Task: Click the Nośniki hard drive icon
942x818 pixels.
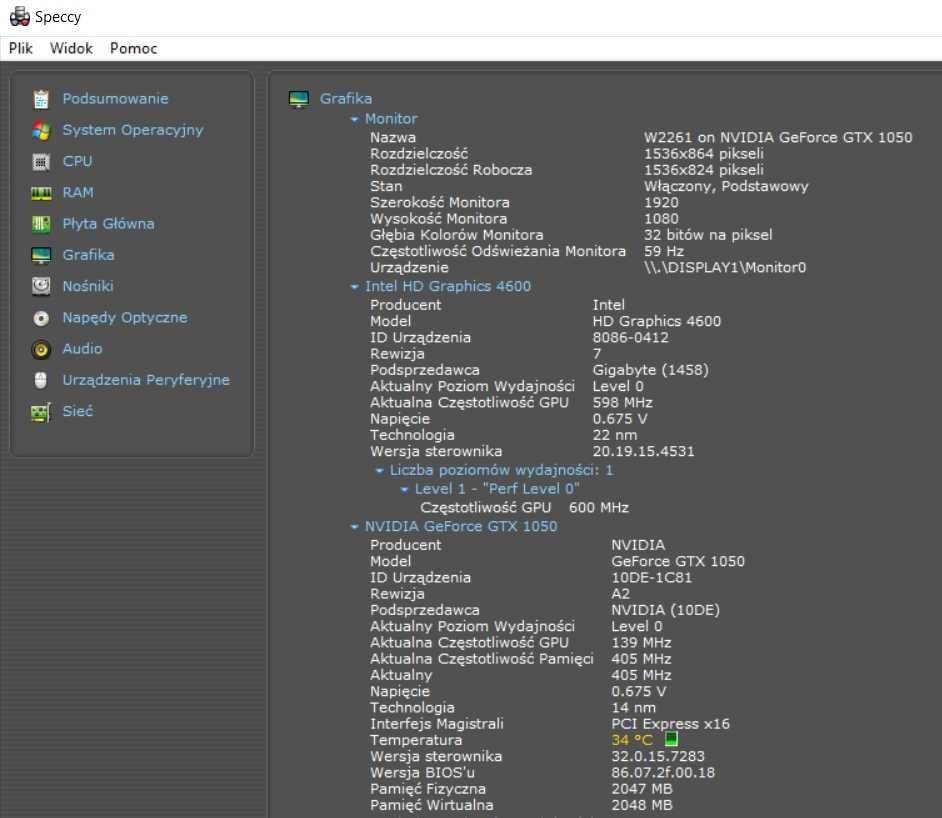Action: 41,286
